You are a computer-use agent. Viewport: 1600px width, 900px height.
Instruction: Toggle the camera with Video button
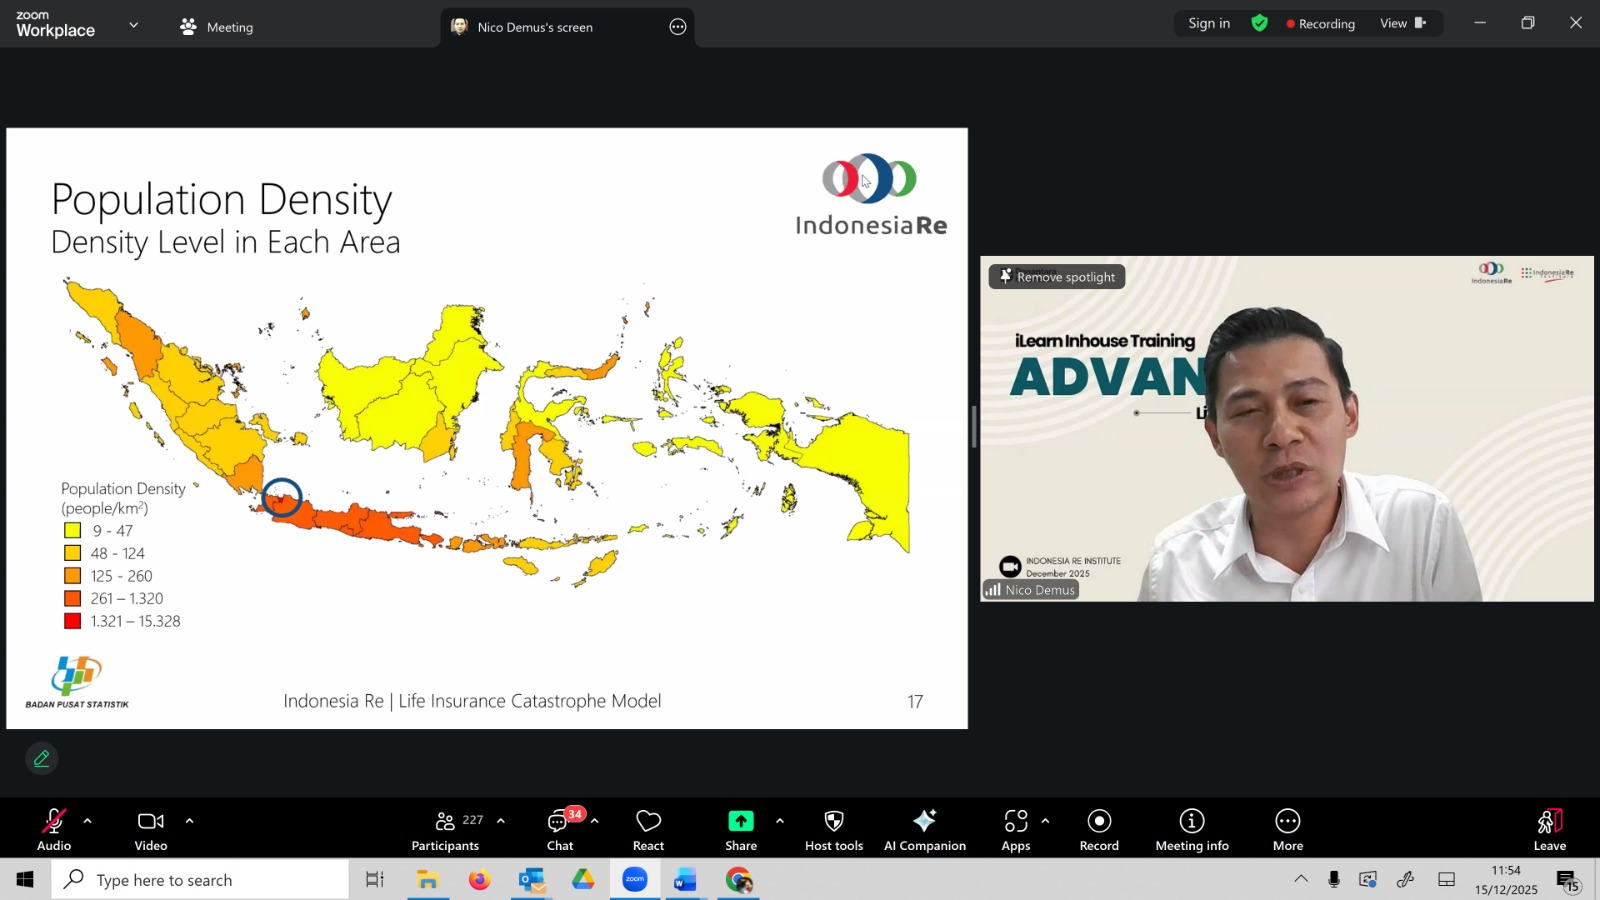pos(151,829)
